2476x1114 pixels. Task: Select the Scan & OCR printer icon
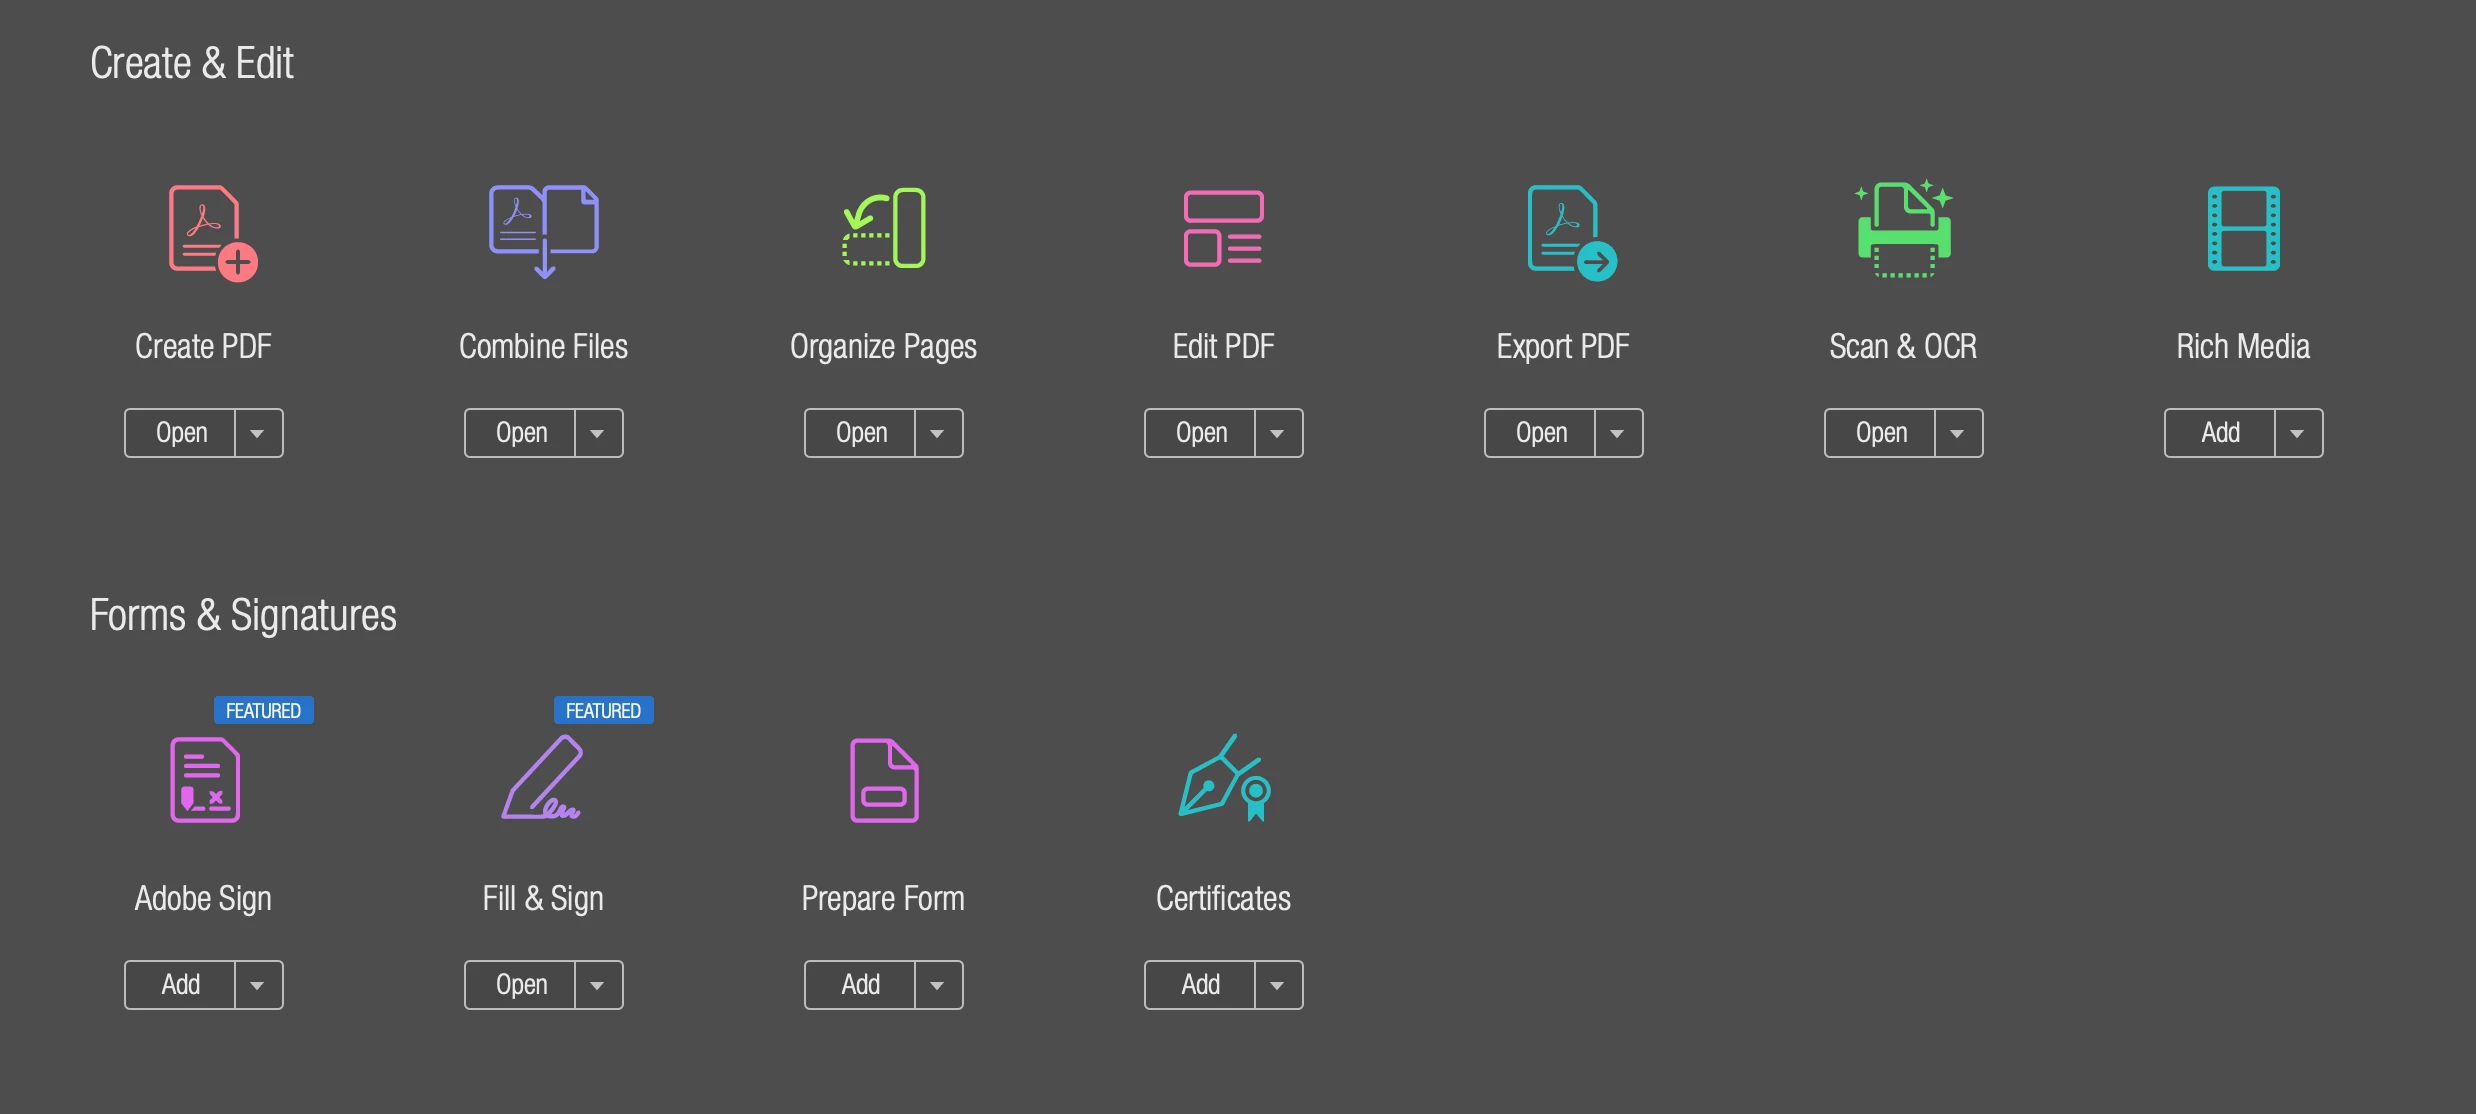1903,230
